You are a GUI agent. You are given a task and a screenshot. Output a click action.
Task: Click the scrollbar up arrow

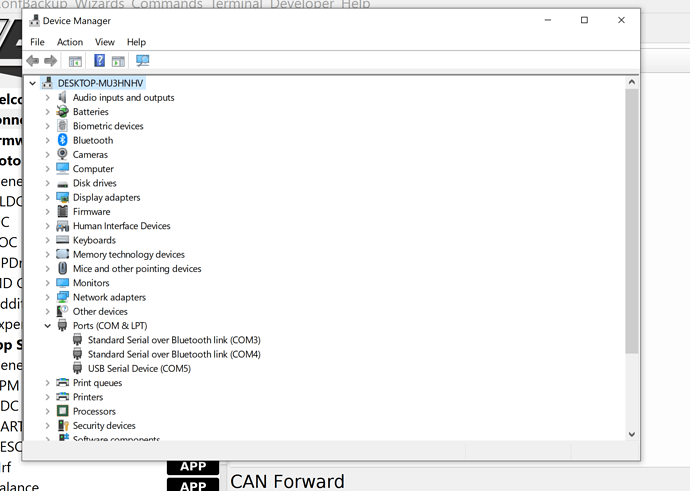coord(632,82)
